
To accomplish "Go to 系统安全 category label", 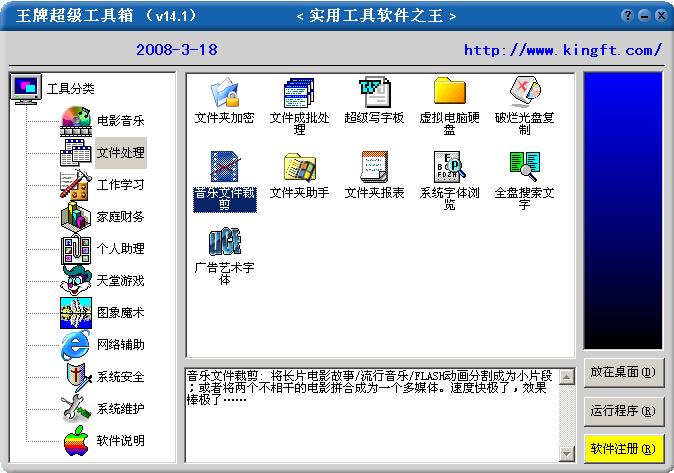I will (x=120, y=377).
